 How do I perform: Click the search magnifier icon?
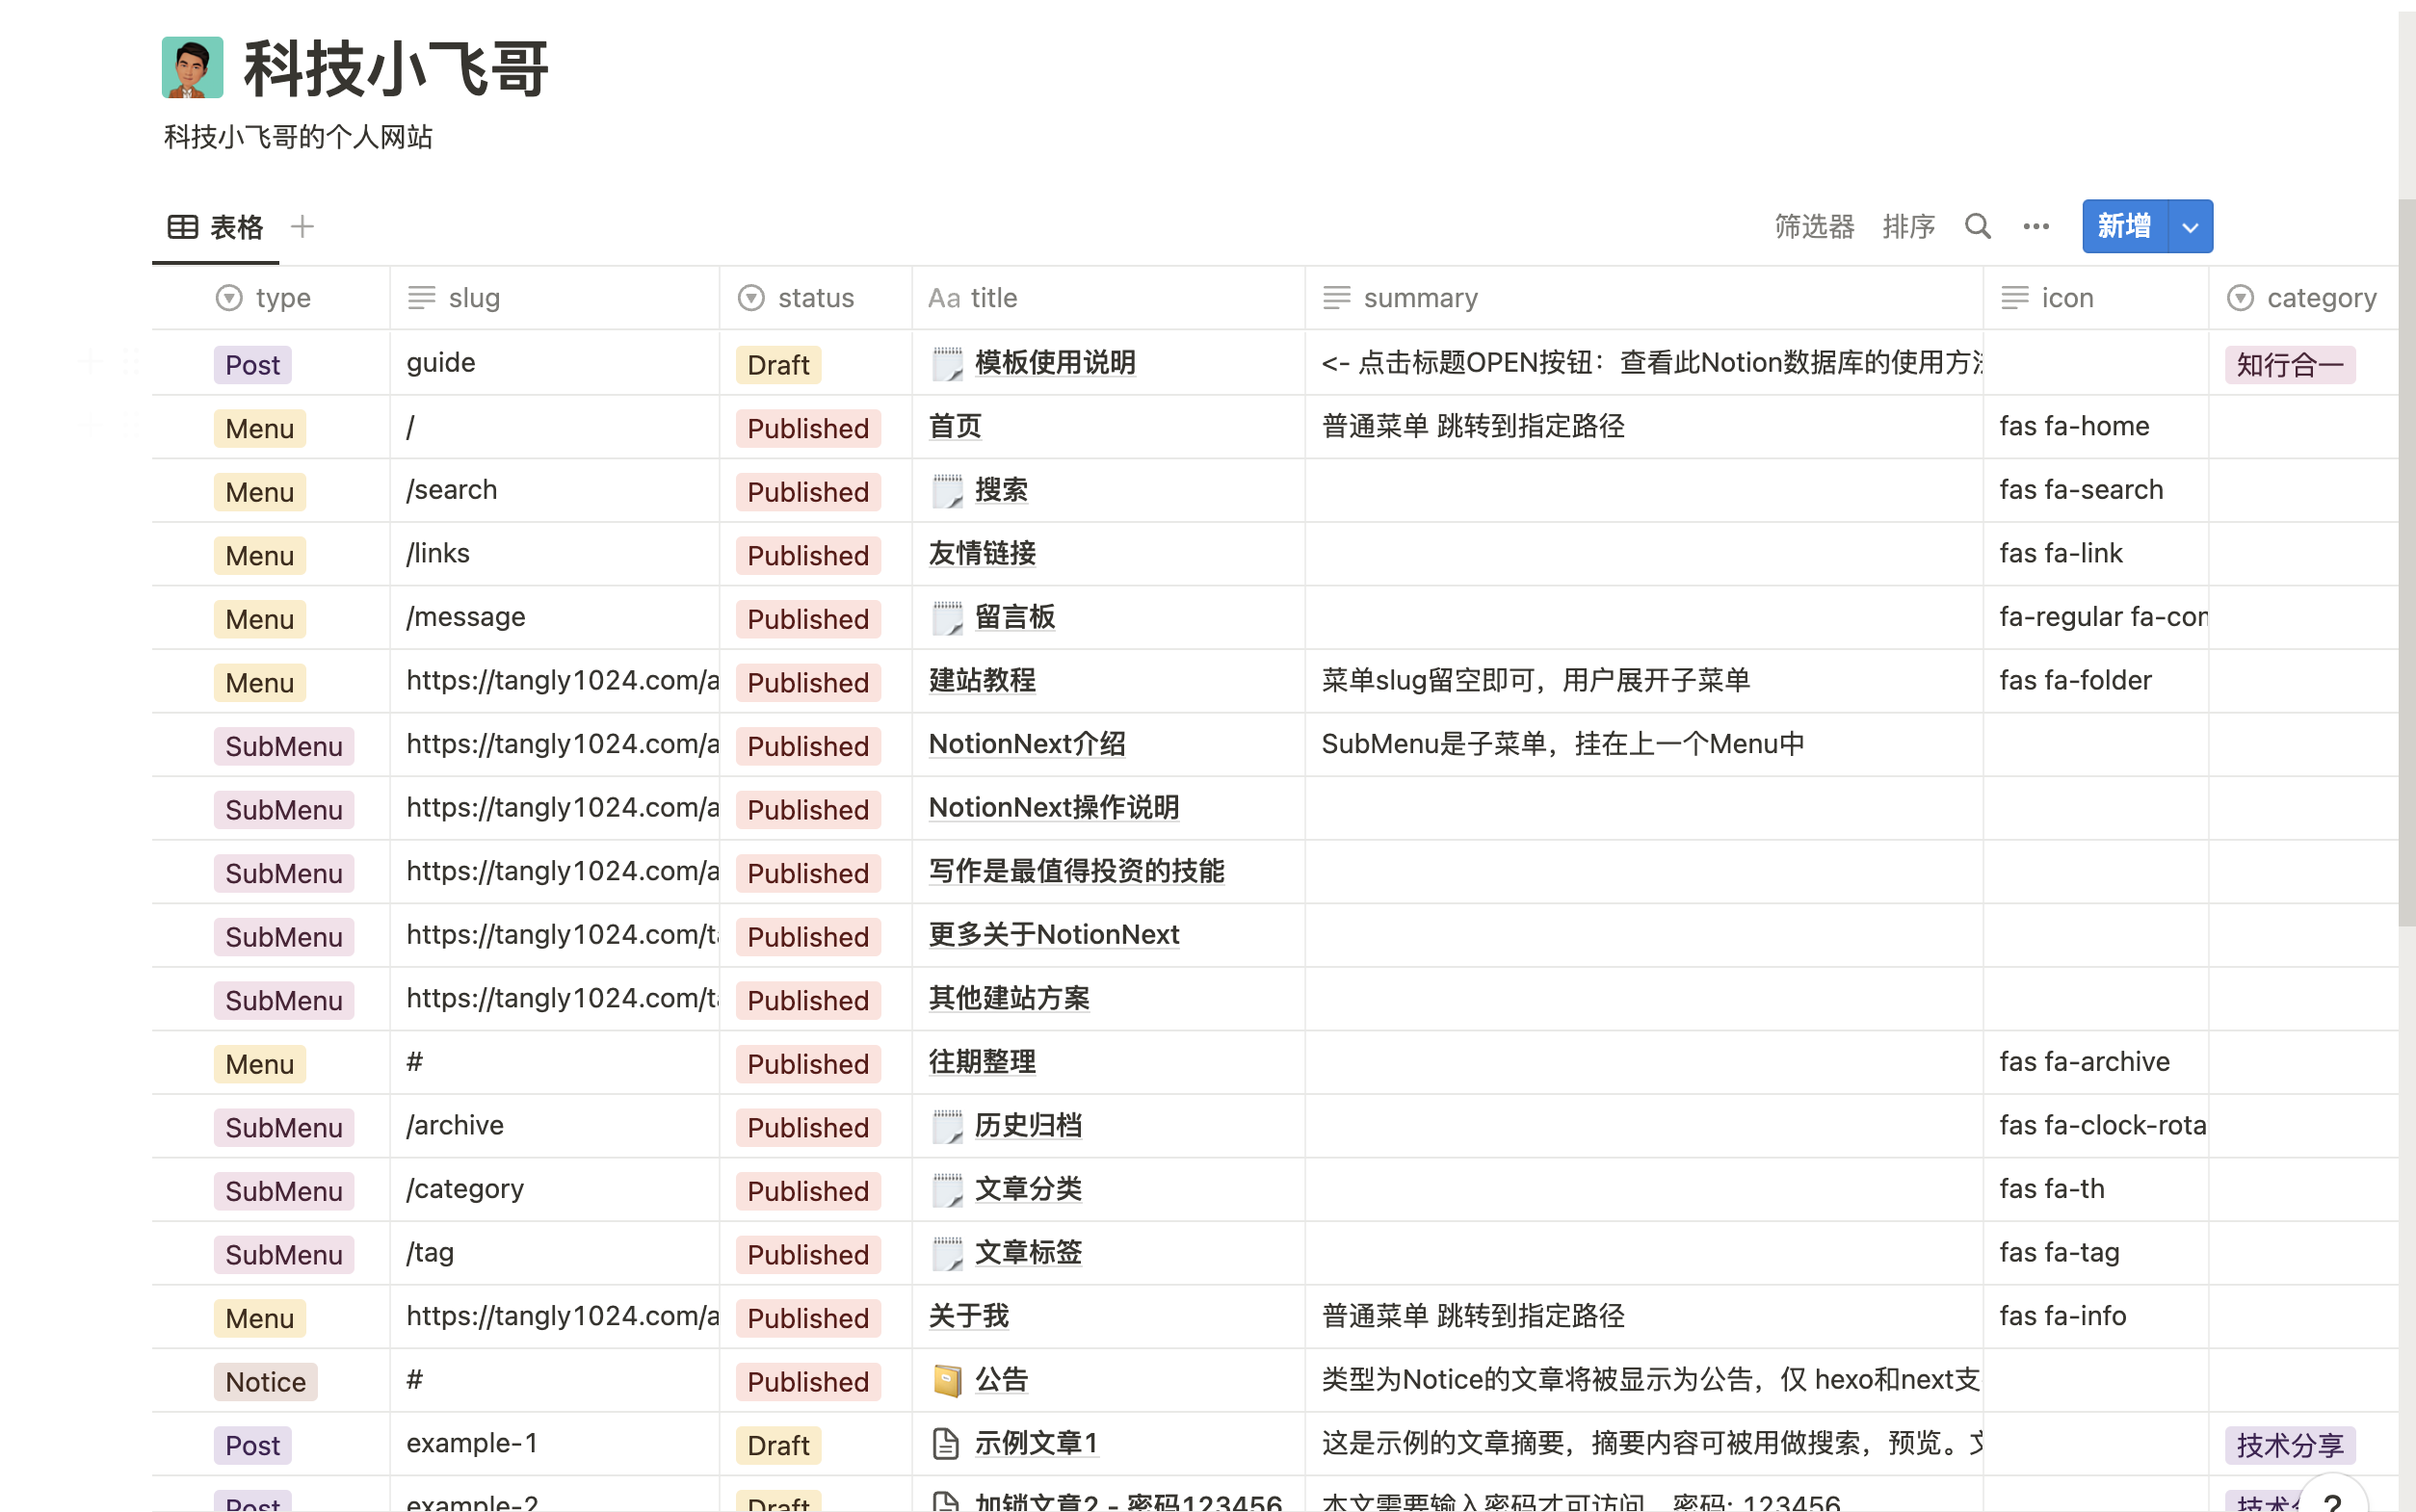point(1977,226)
